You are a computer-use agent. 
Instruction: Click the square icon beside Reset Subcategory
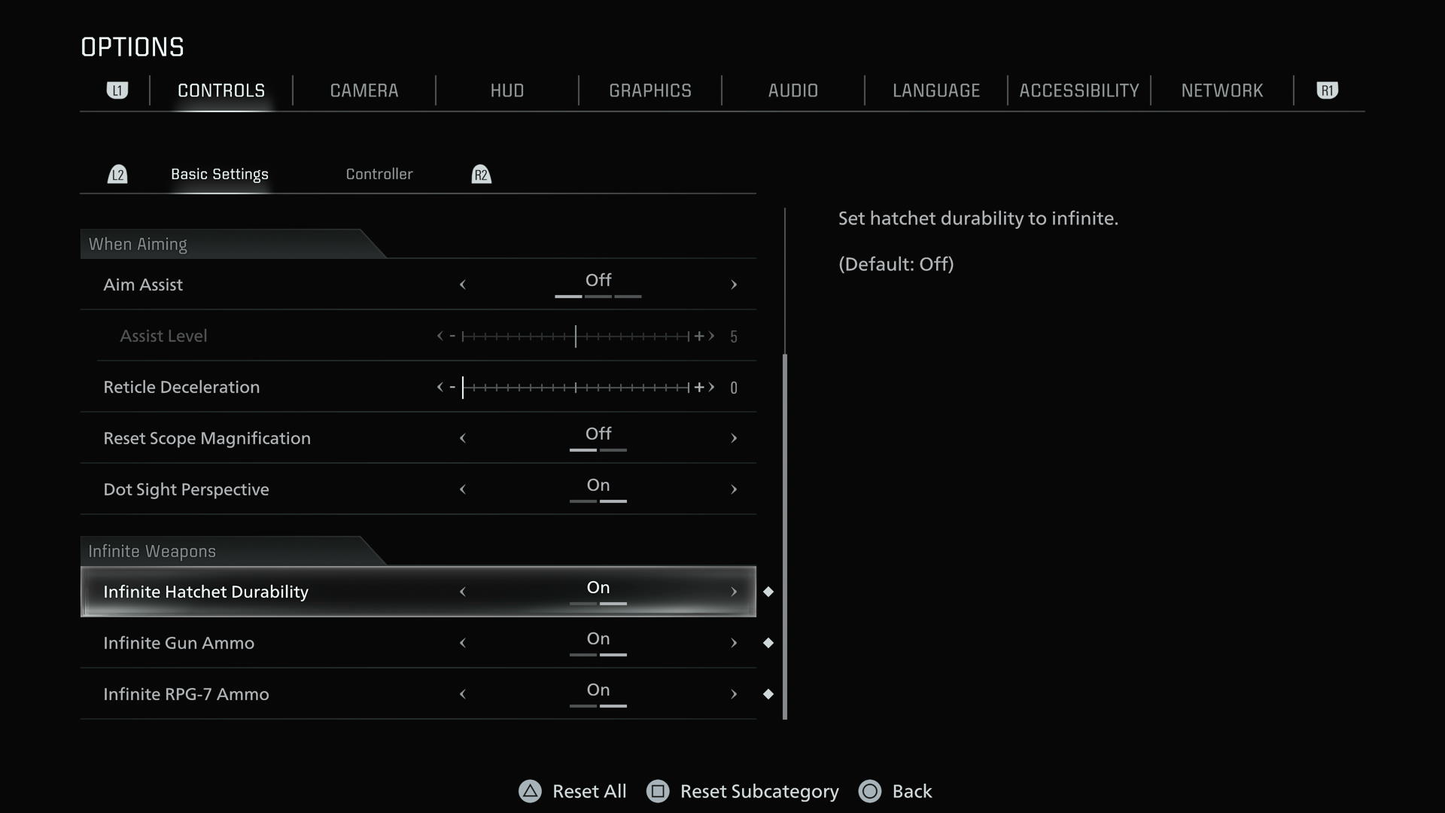657,791
